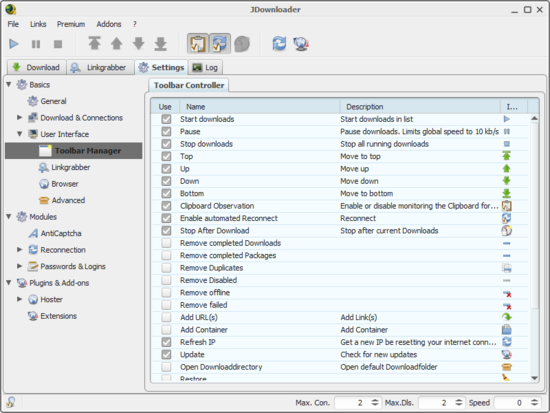
Task: Click the table scrollbar down arrow
Action: 534,378
